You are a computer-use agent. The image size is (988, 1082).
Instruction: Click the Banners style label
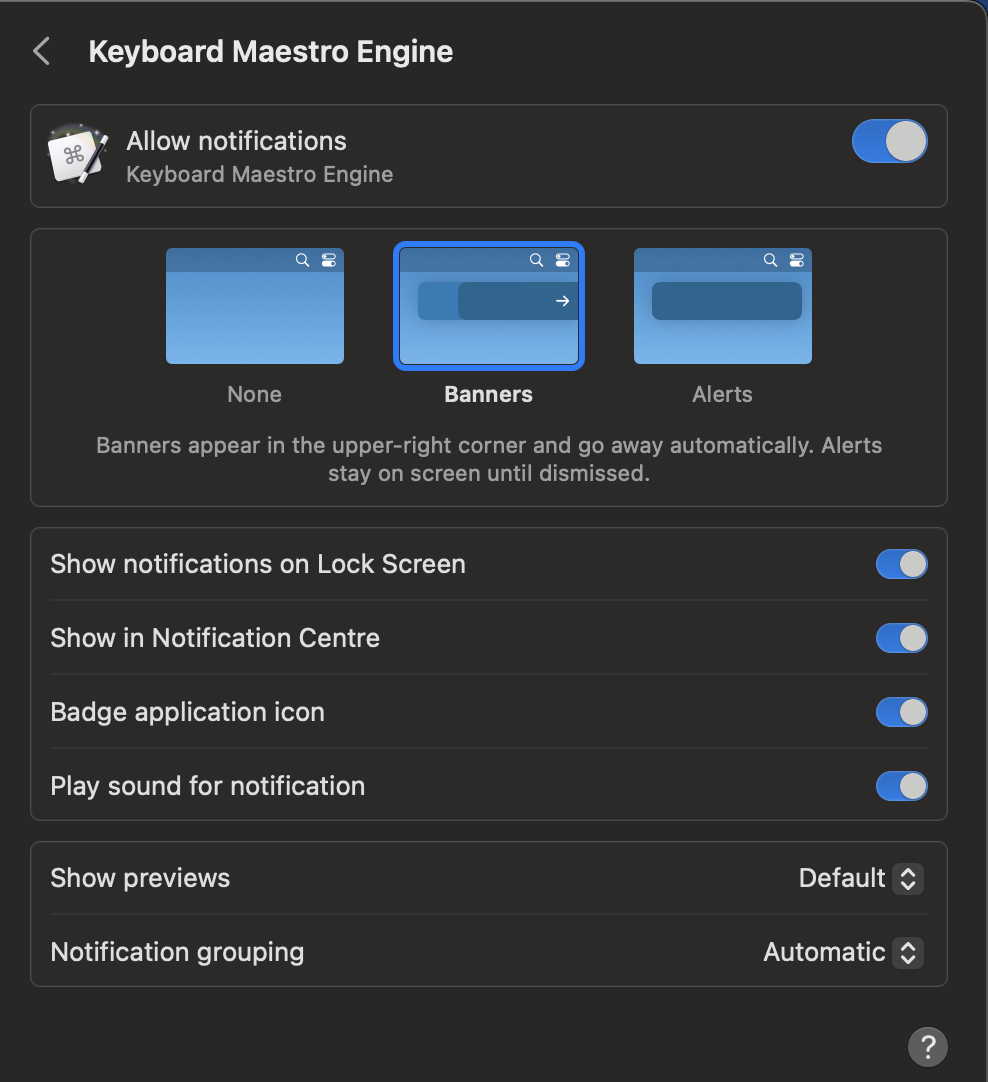pyautogui.click(x=489, y=394)
